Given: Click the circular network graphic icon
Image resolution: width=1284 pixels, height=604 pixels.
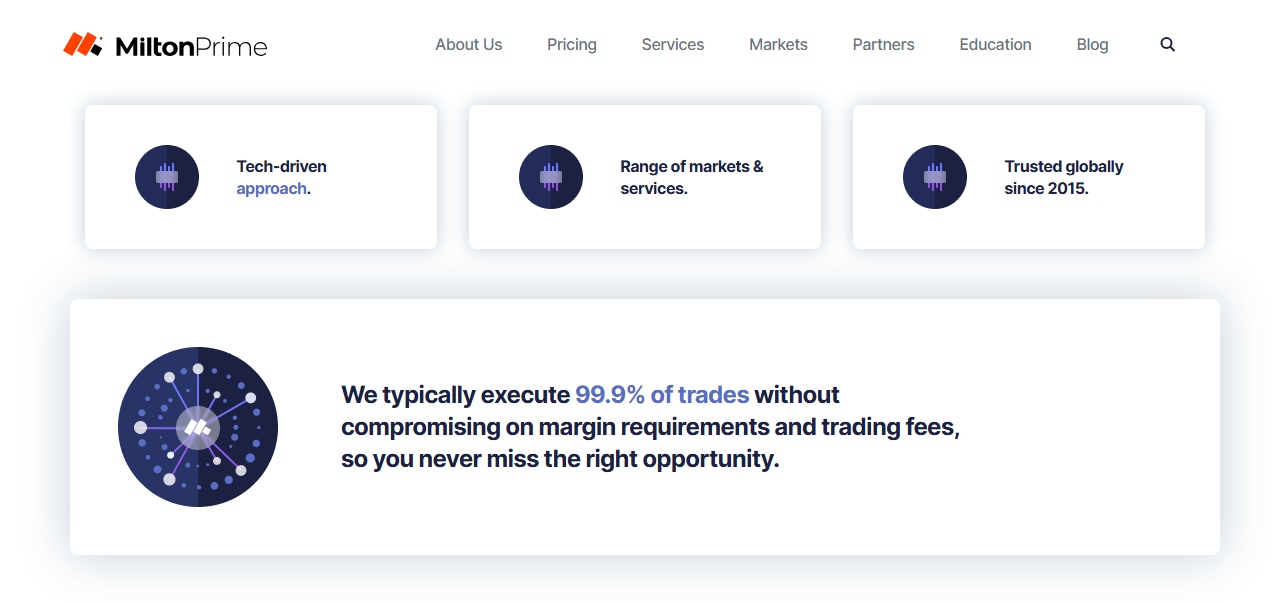Looking at the screenshot, I should (198, 427).
